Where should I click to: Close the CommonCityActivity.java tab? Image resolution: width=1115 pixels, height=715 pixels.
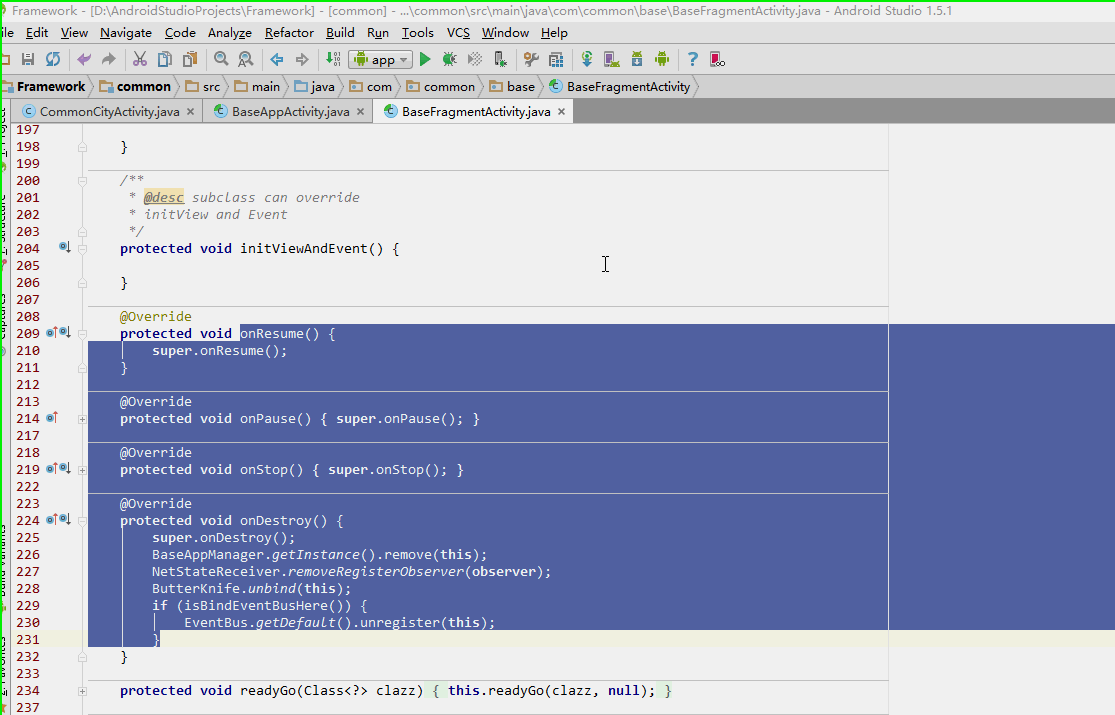[191, 112]
